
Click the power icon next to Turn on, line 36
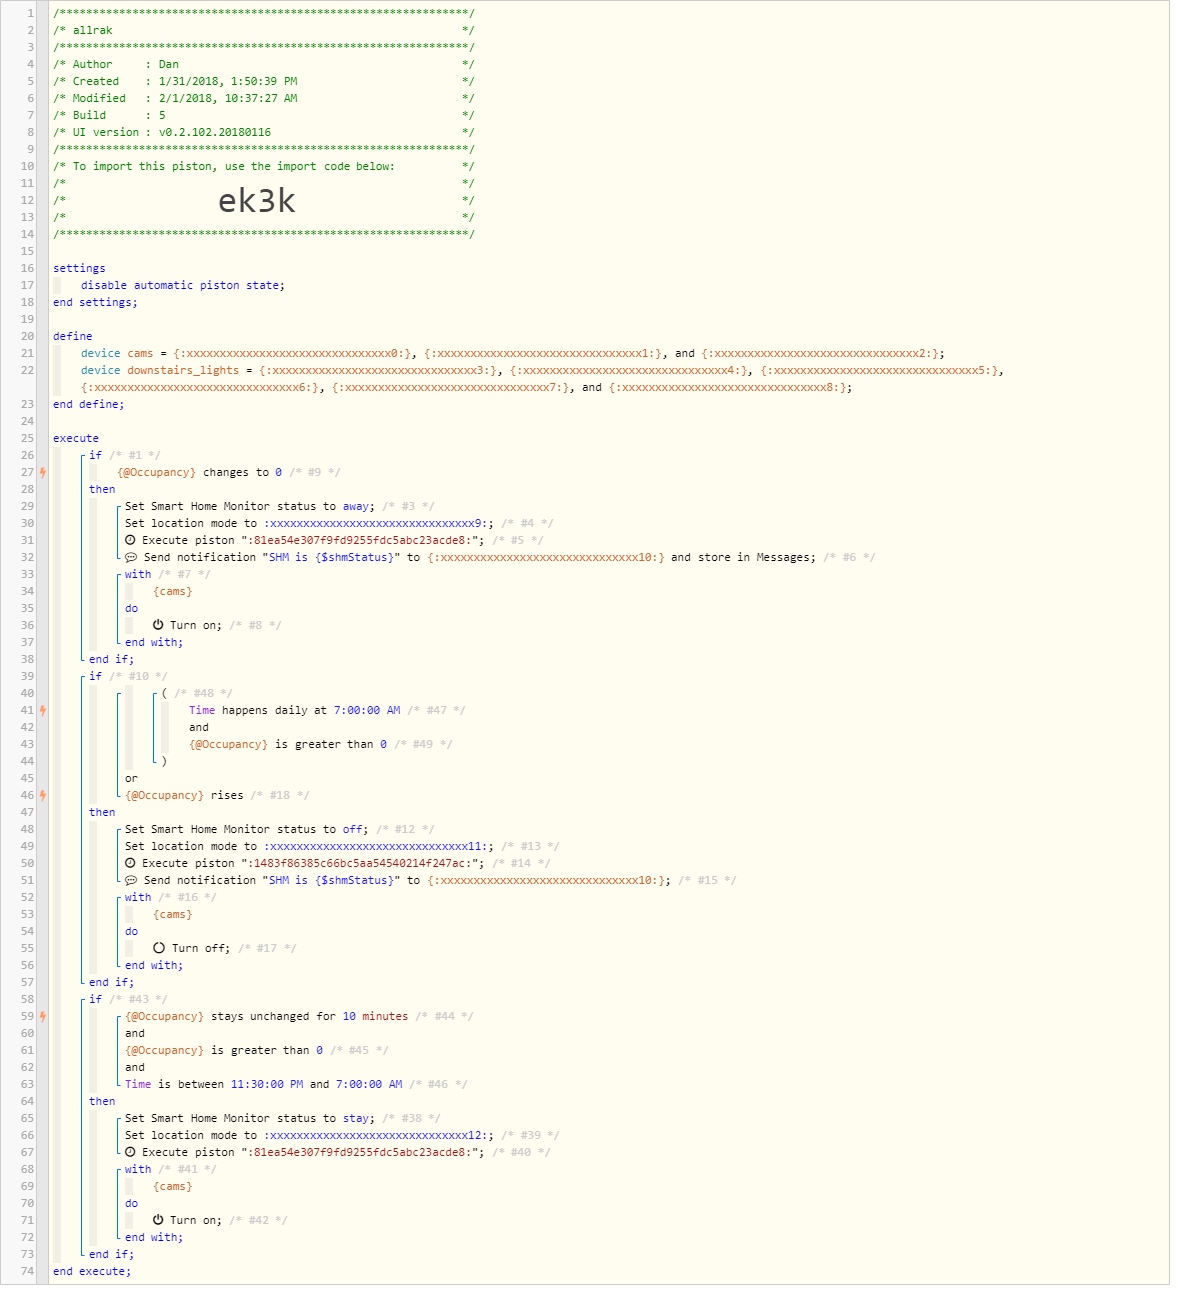[x=158, y=625]
